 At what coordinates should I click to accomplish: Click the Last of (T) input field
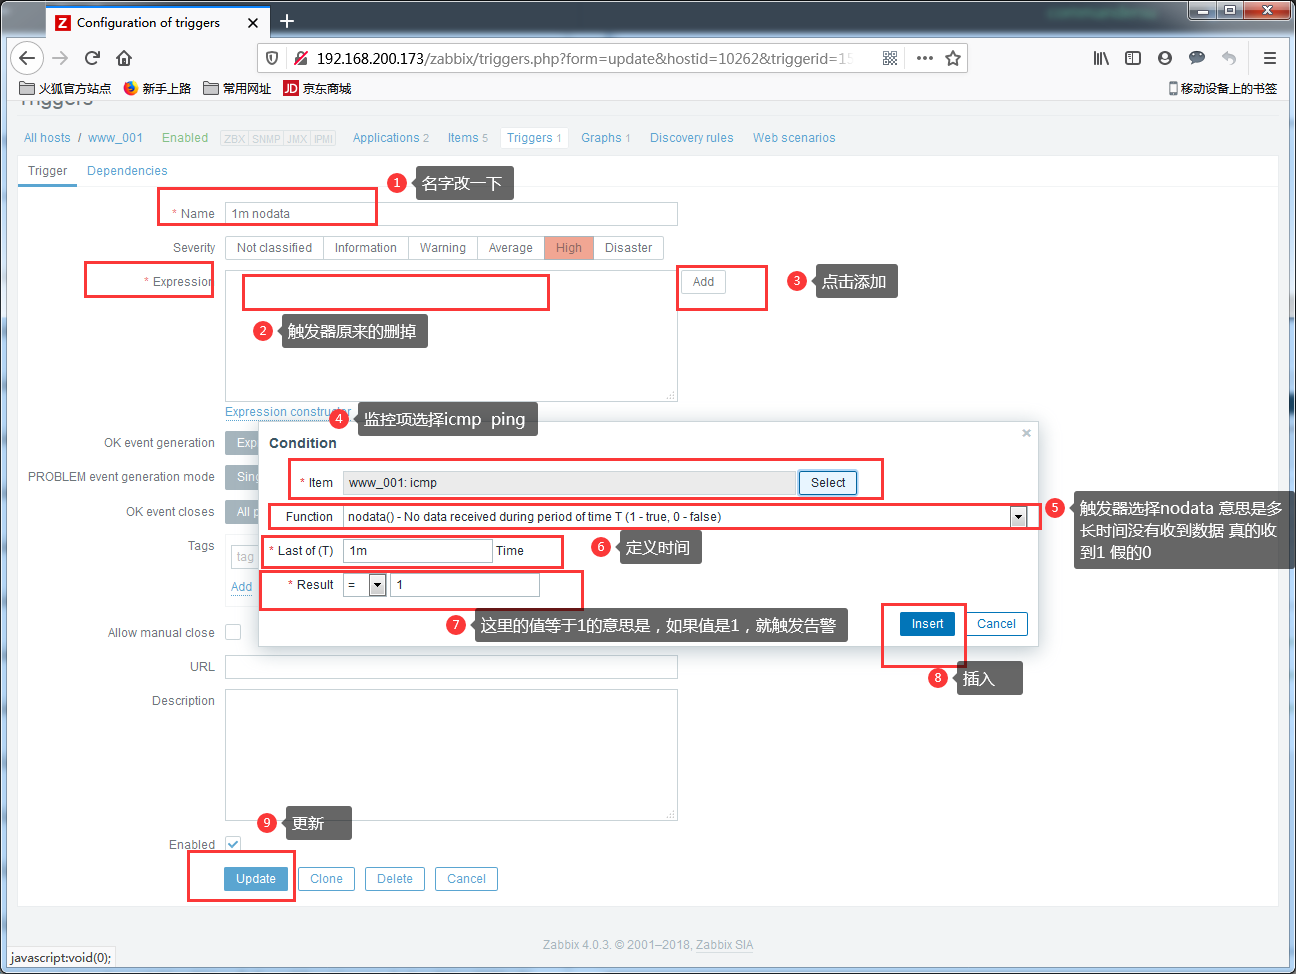coord(418,551)
